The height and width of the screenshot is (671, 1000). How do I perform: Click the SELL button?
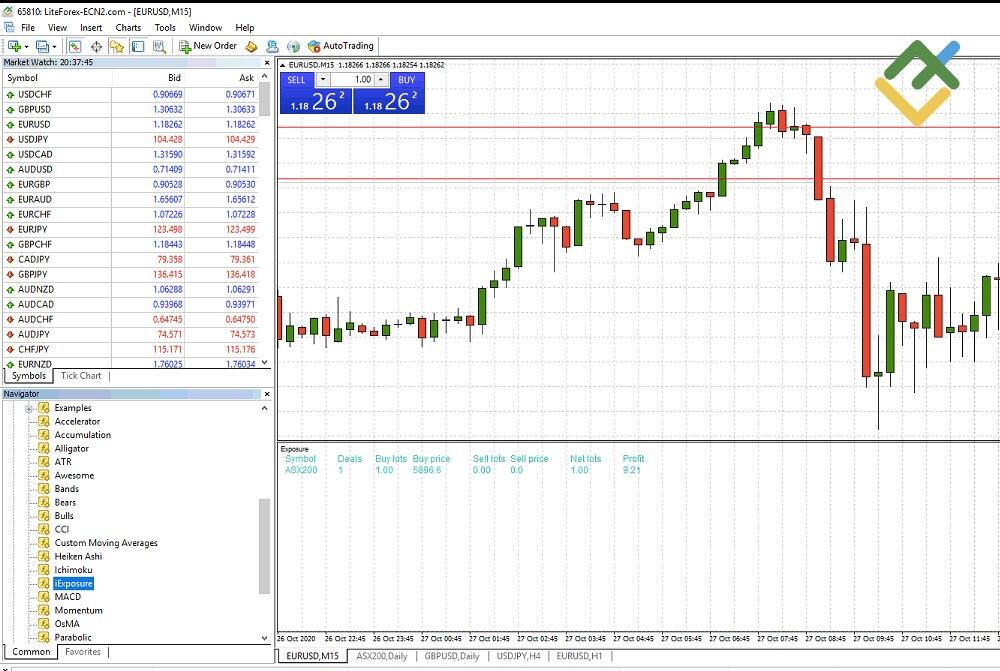[x=297, y=80]
